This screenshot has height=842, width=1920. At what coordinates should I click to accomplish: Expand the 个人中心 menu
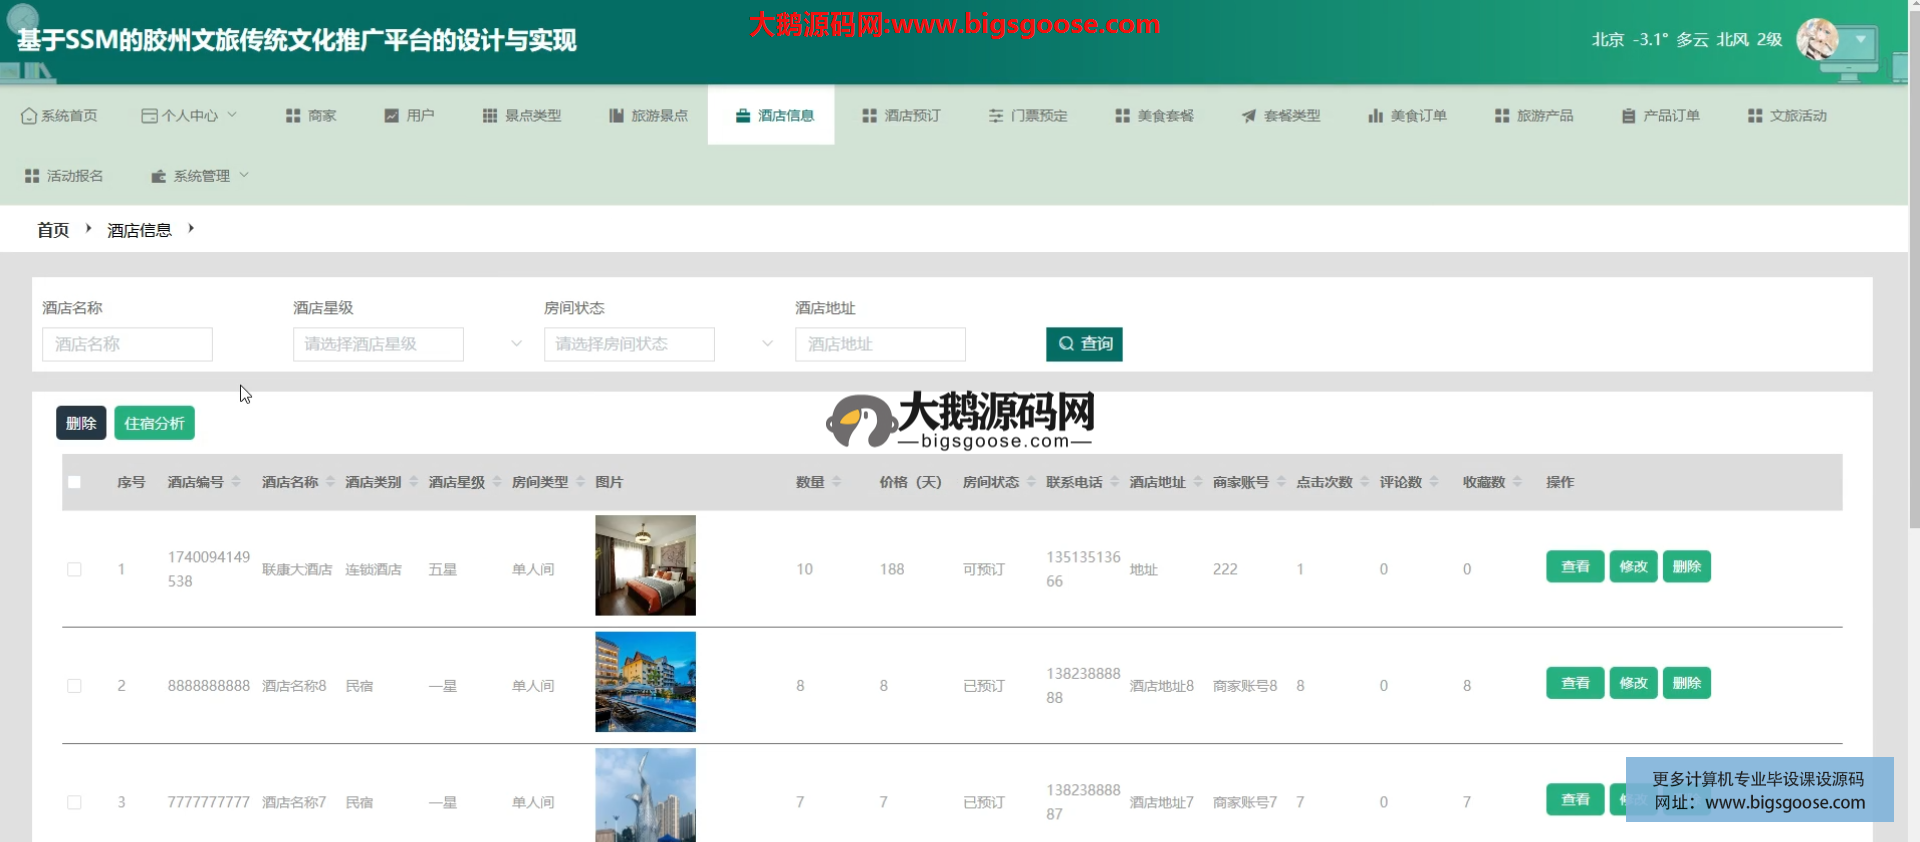189,116
